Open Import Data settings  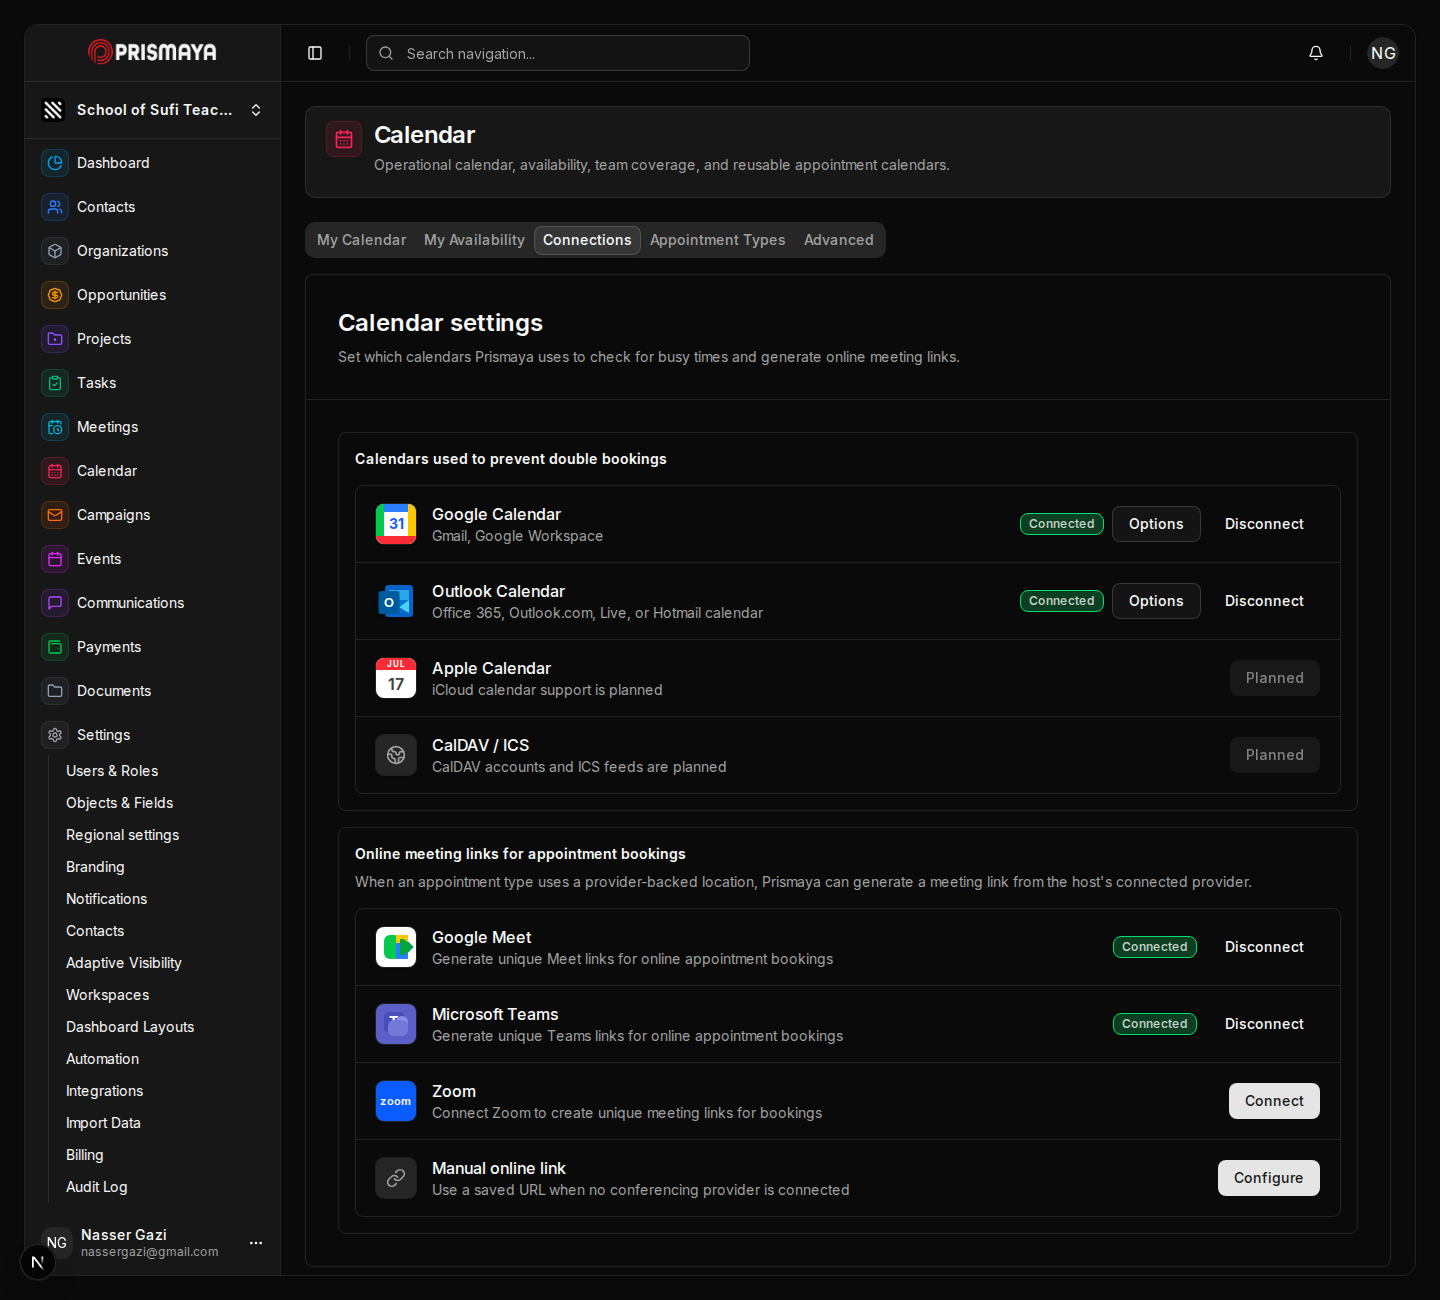point(103,1123)
